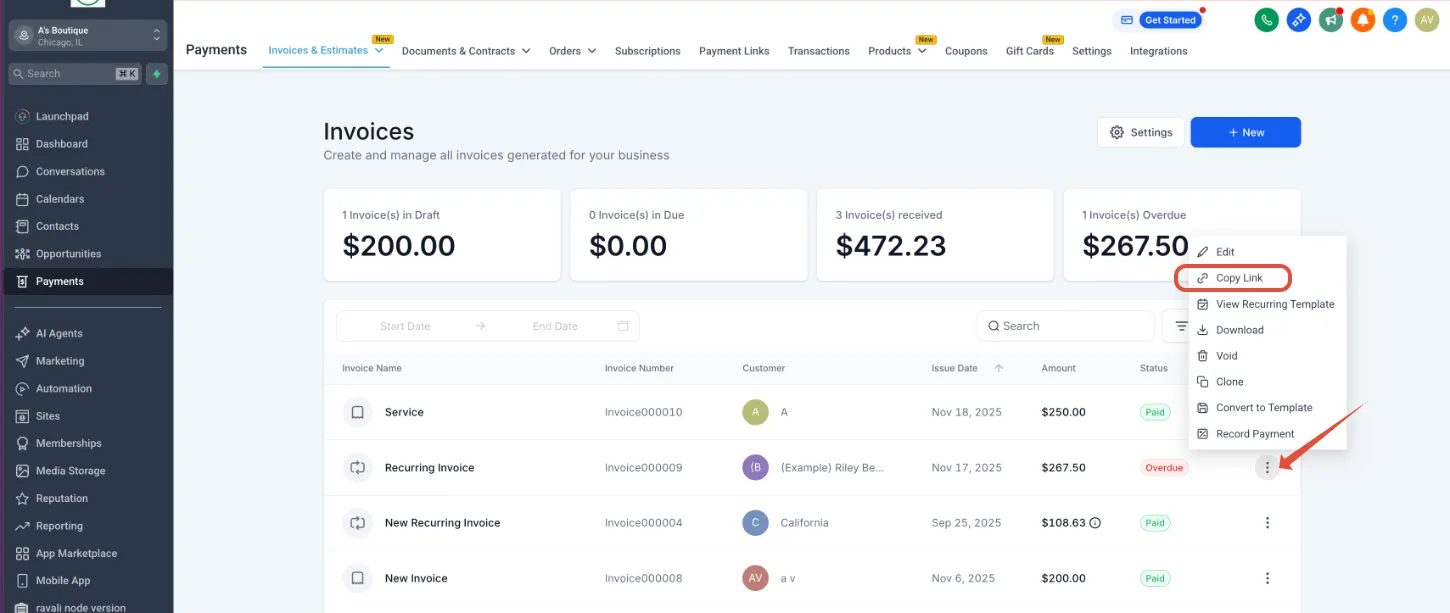Viewport: 1450px width, 613px height.
Task: Open the Integrations tab
Action: pyautogui.click(x=1158, y=51)
